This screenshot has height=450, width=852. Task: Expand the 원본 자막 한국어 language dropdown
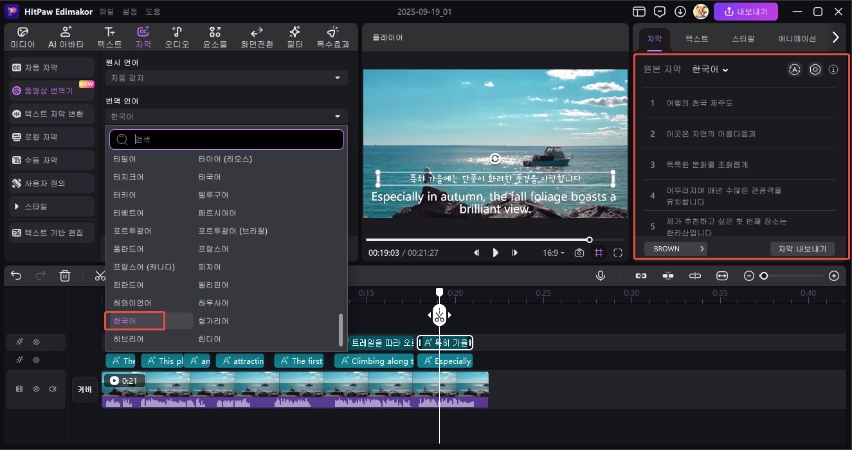[711, 70]
